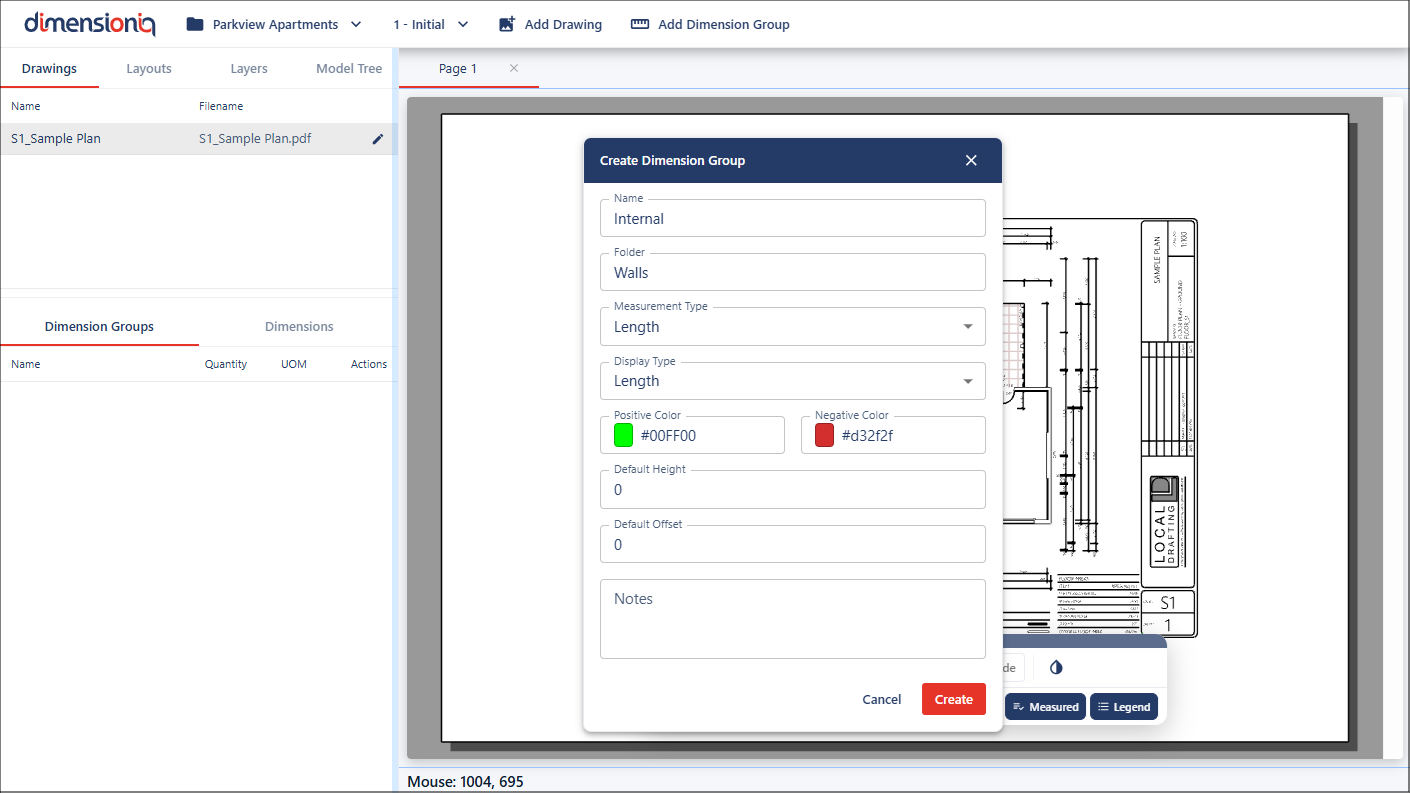
Task: Toggle the Measured filter button
Action: point(1045,707)
